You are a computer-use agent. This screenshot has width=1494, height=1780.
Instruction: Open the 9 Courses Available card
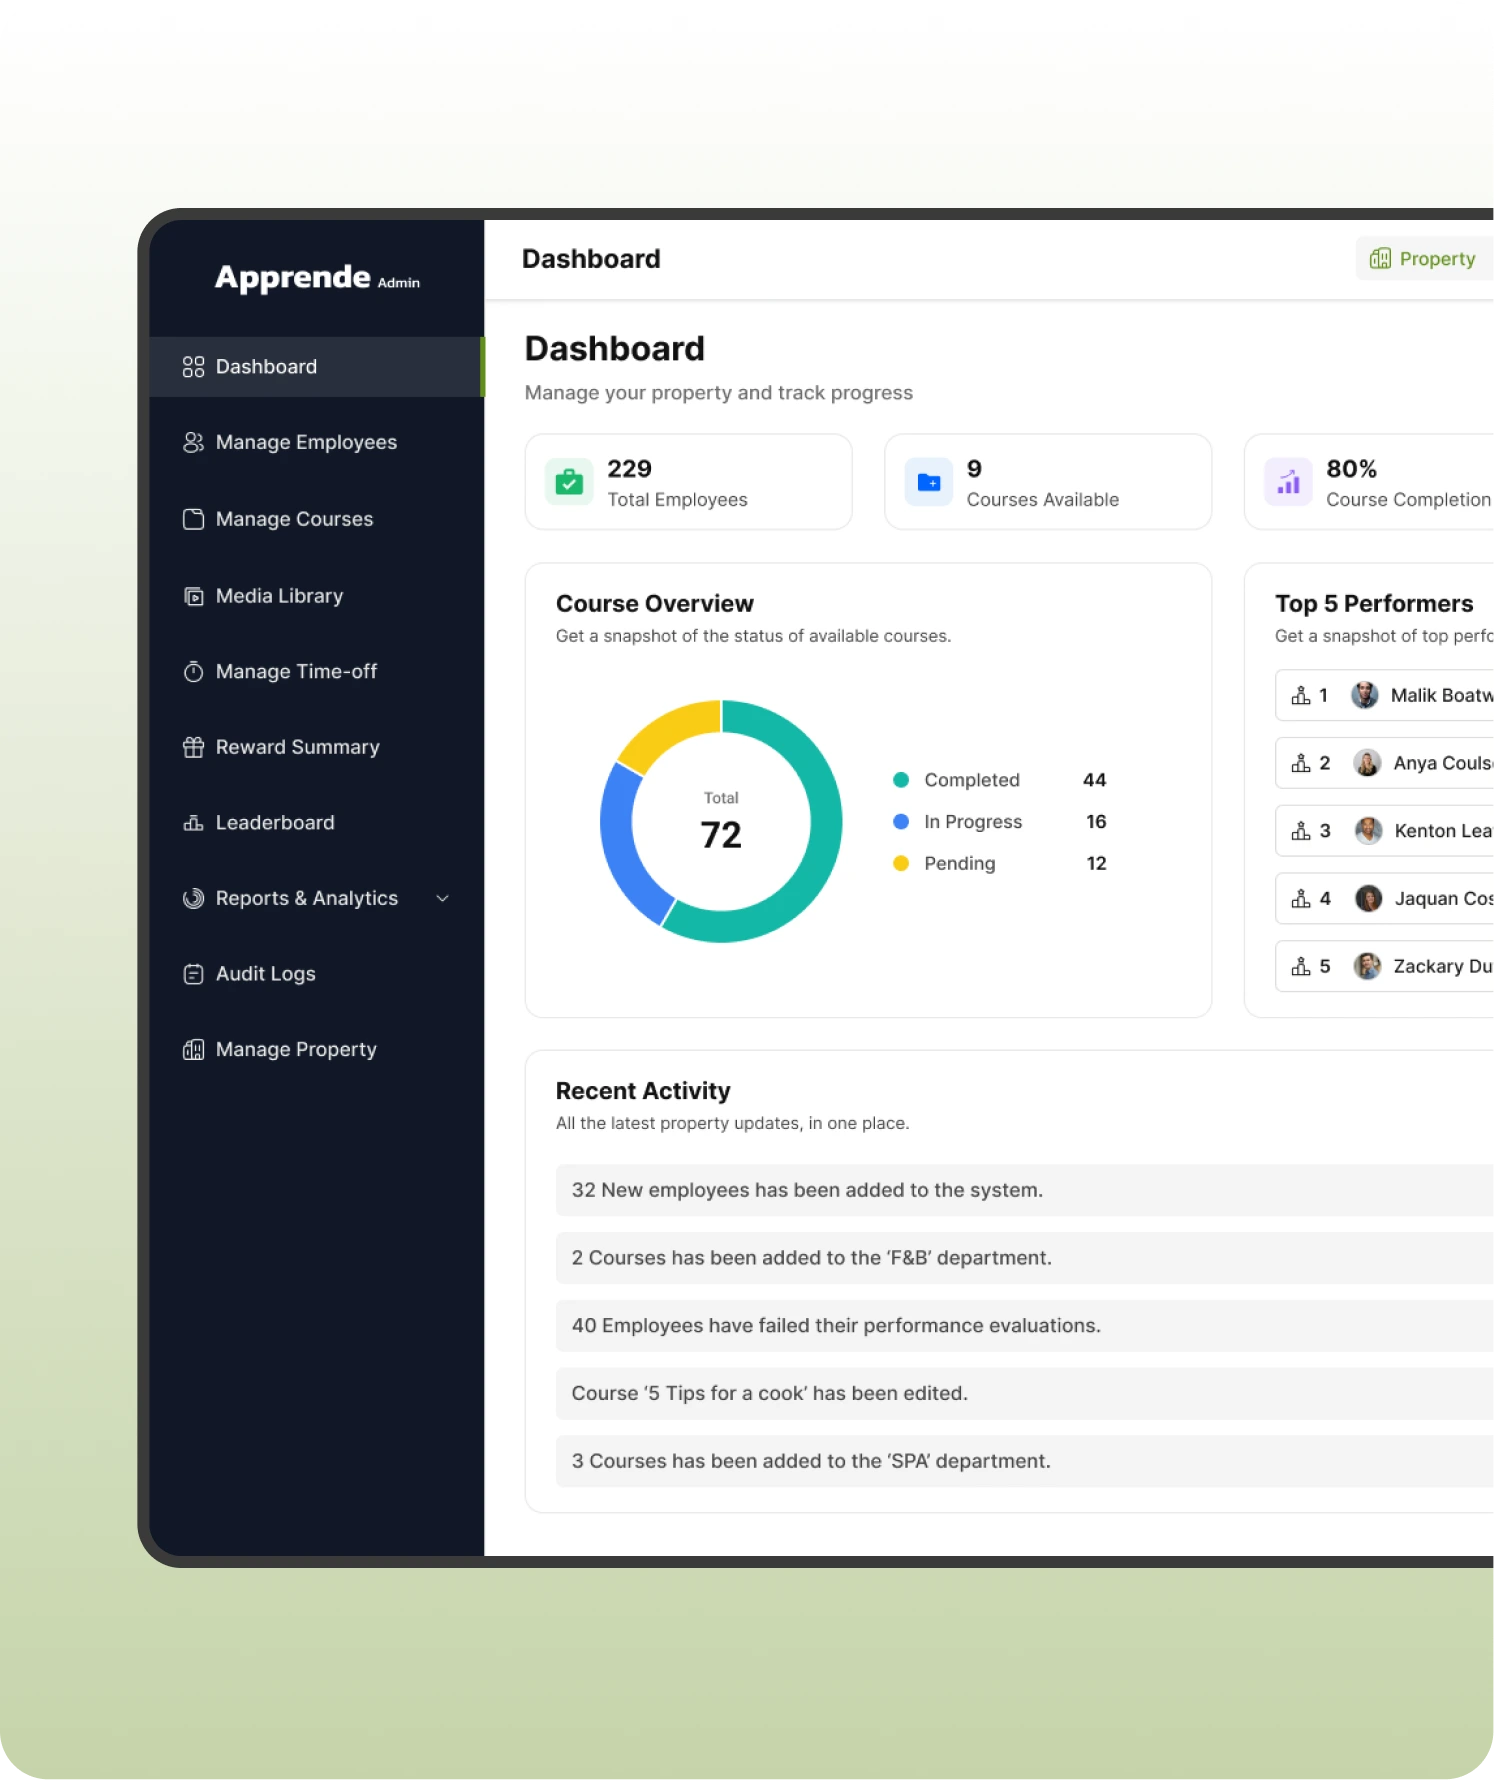[x=1048, y=482]
